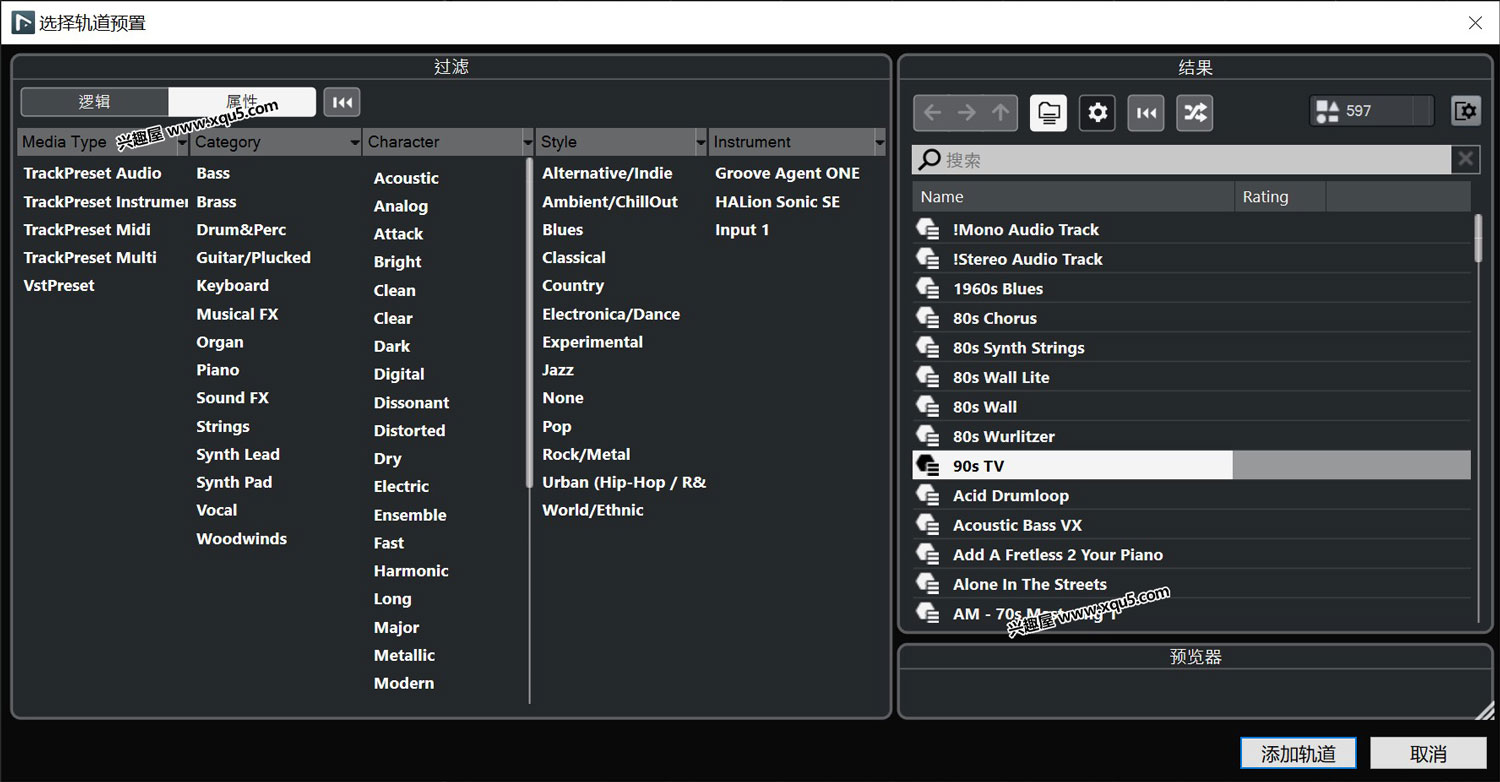1500x782 pixels.
Task: Click the 添加轨道 button
Action: tap(1297, 753)
